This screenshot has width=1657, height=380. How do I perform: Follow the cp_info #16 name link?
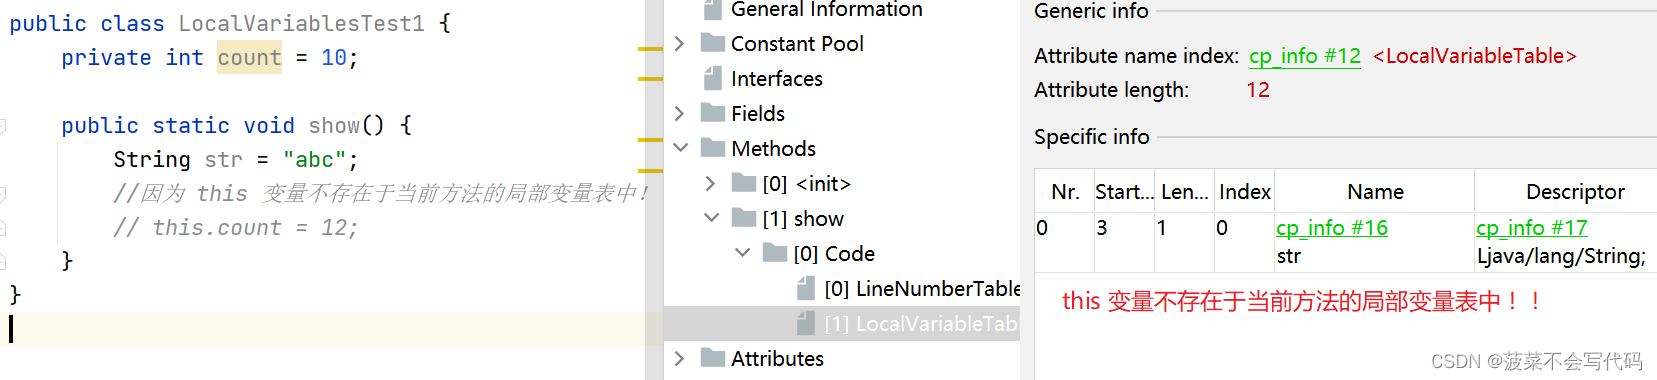pos(1332,228)
